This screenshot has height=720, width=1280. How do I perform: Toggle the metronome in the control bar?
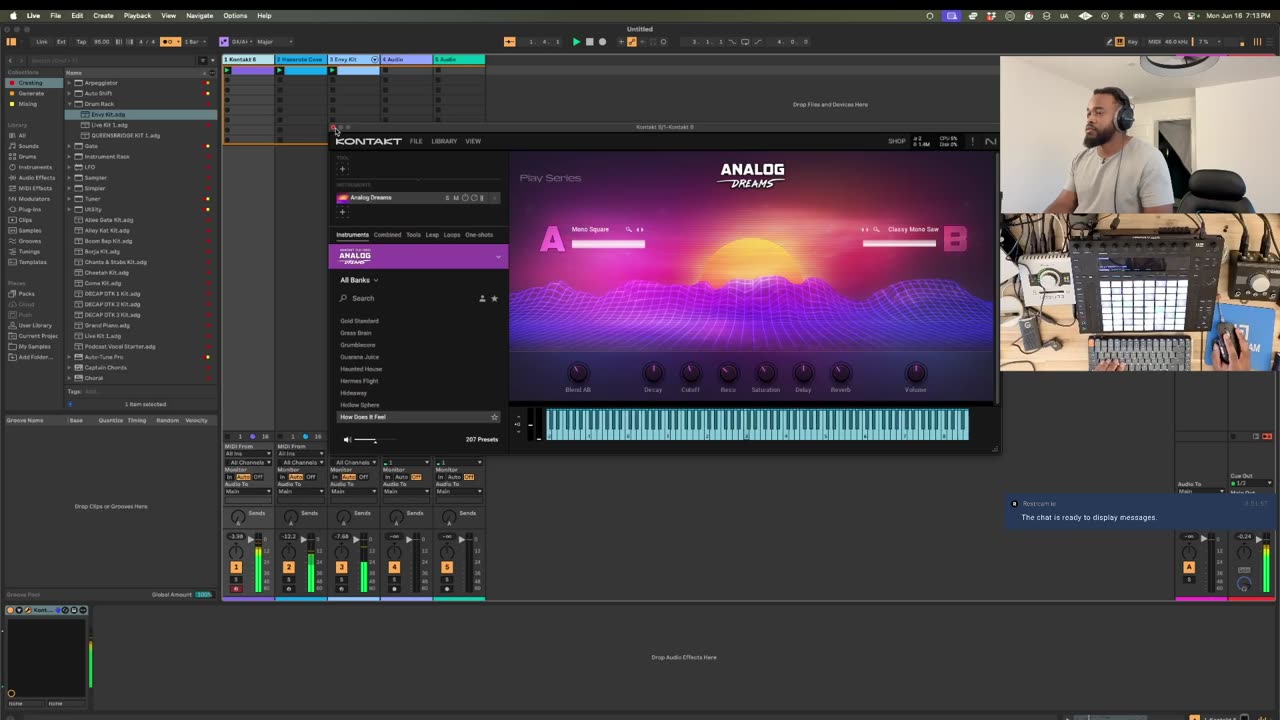click(170, 42)
